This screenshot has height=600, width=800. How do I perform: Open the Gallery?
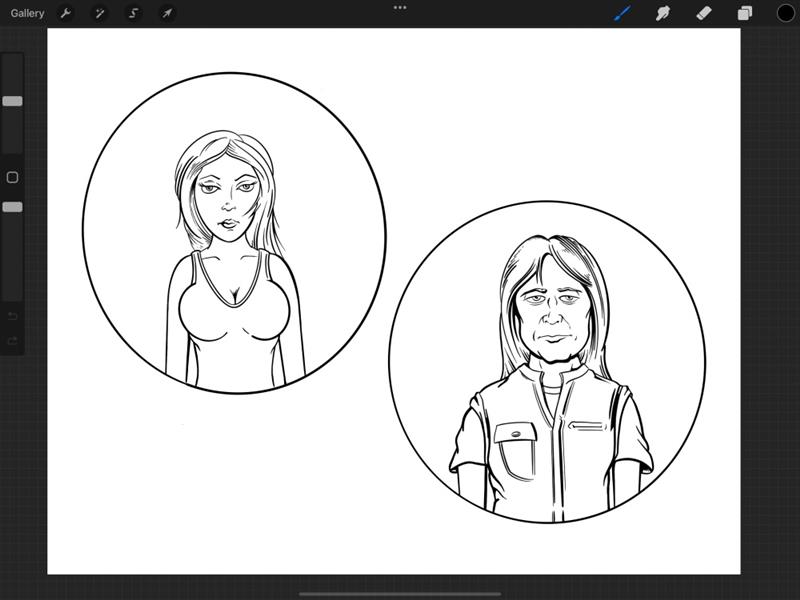tap(27, 13)
